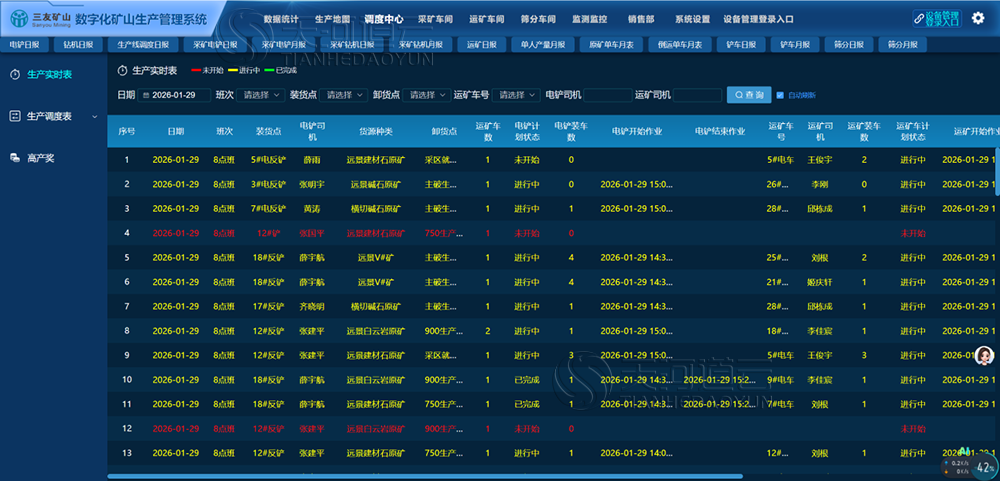Click the 黄涛 driver cell in row 3
The image size is (1000, 481).
(312, 209)
